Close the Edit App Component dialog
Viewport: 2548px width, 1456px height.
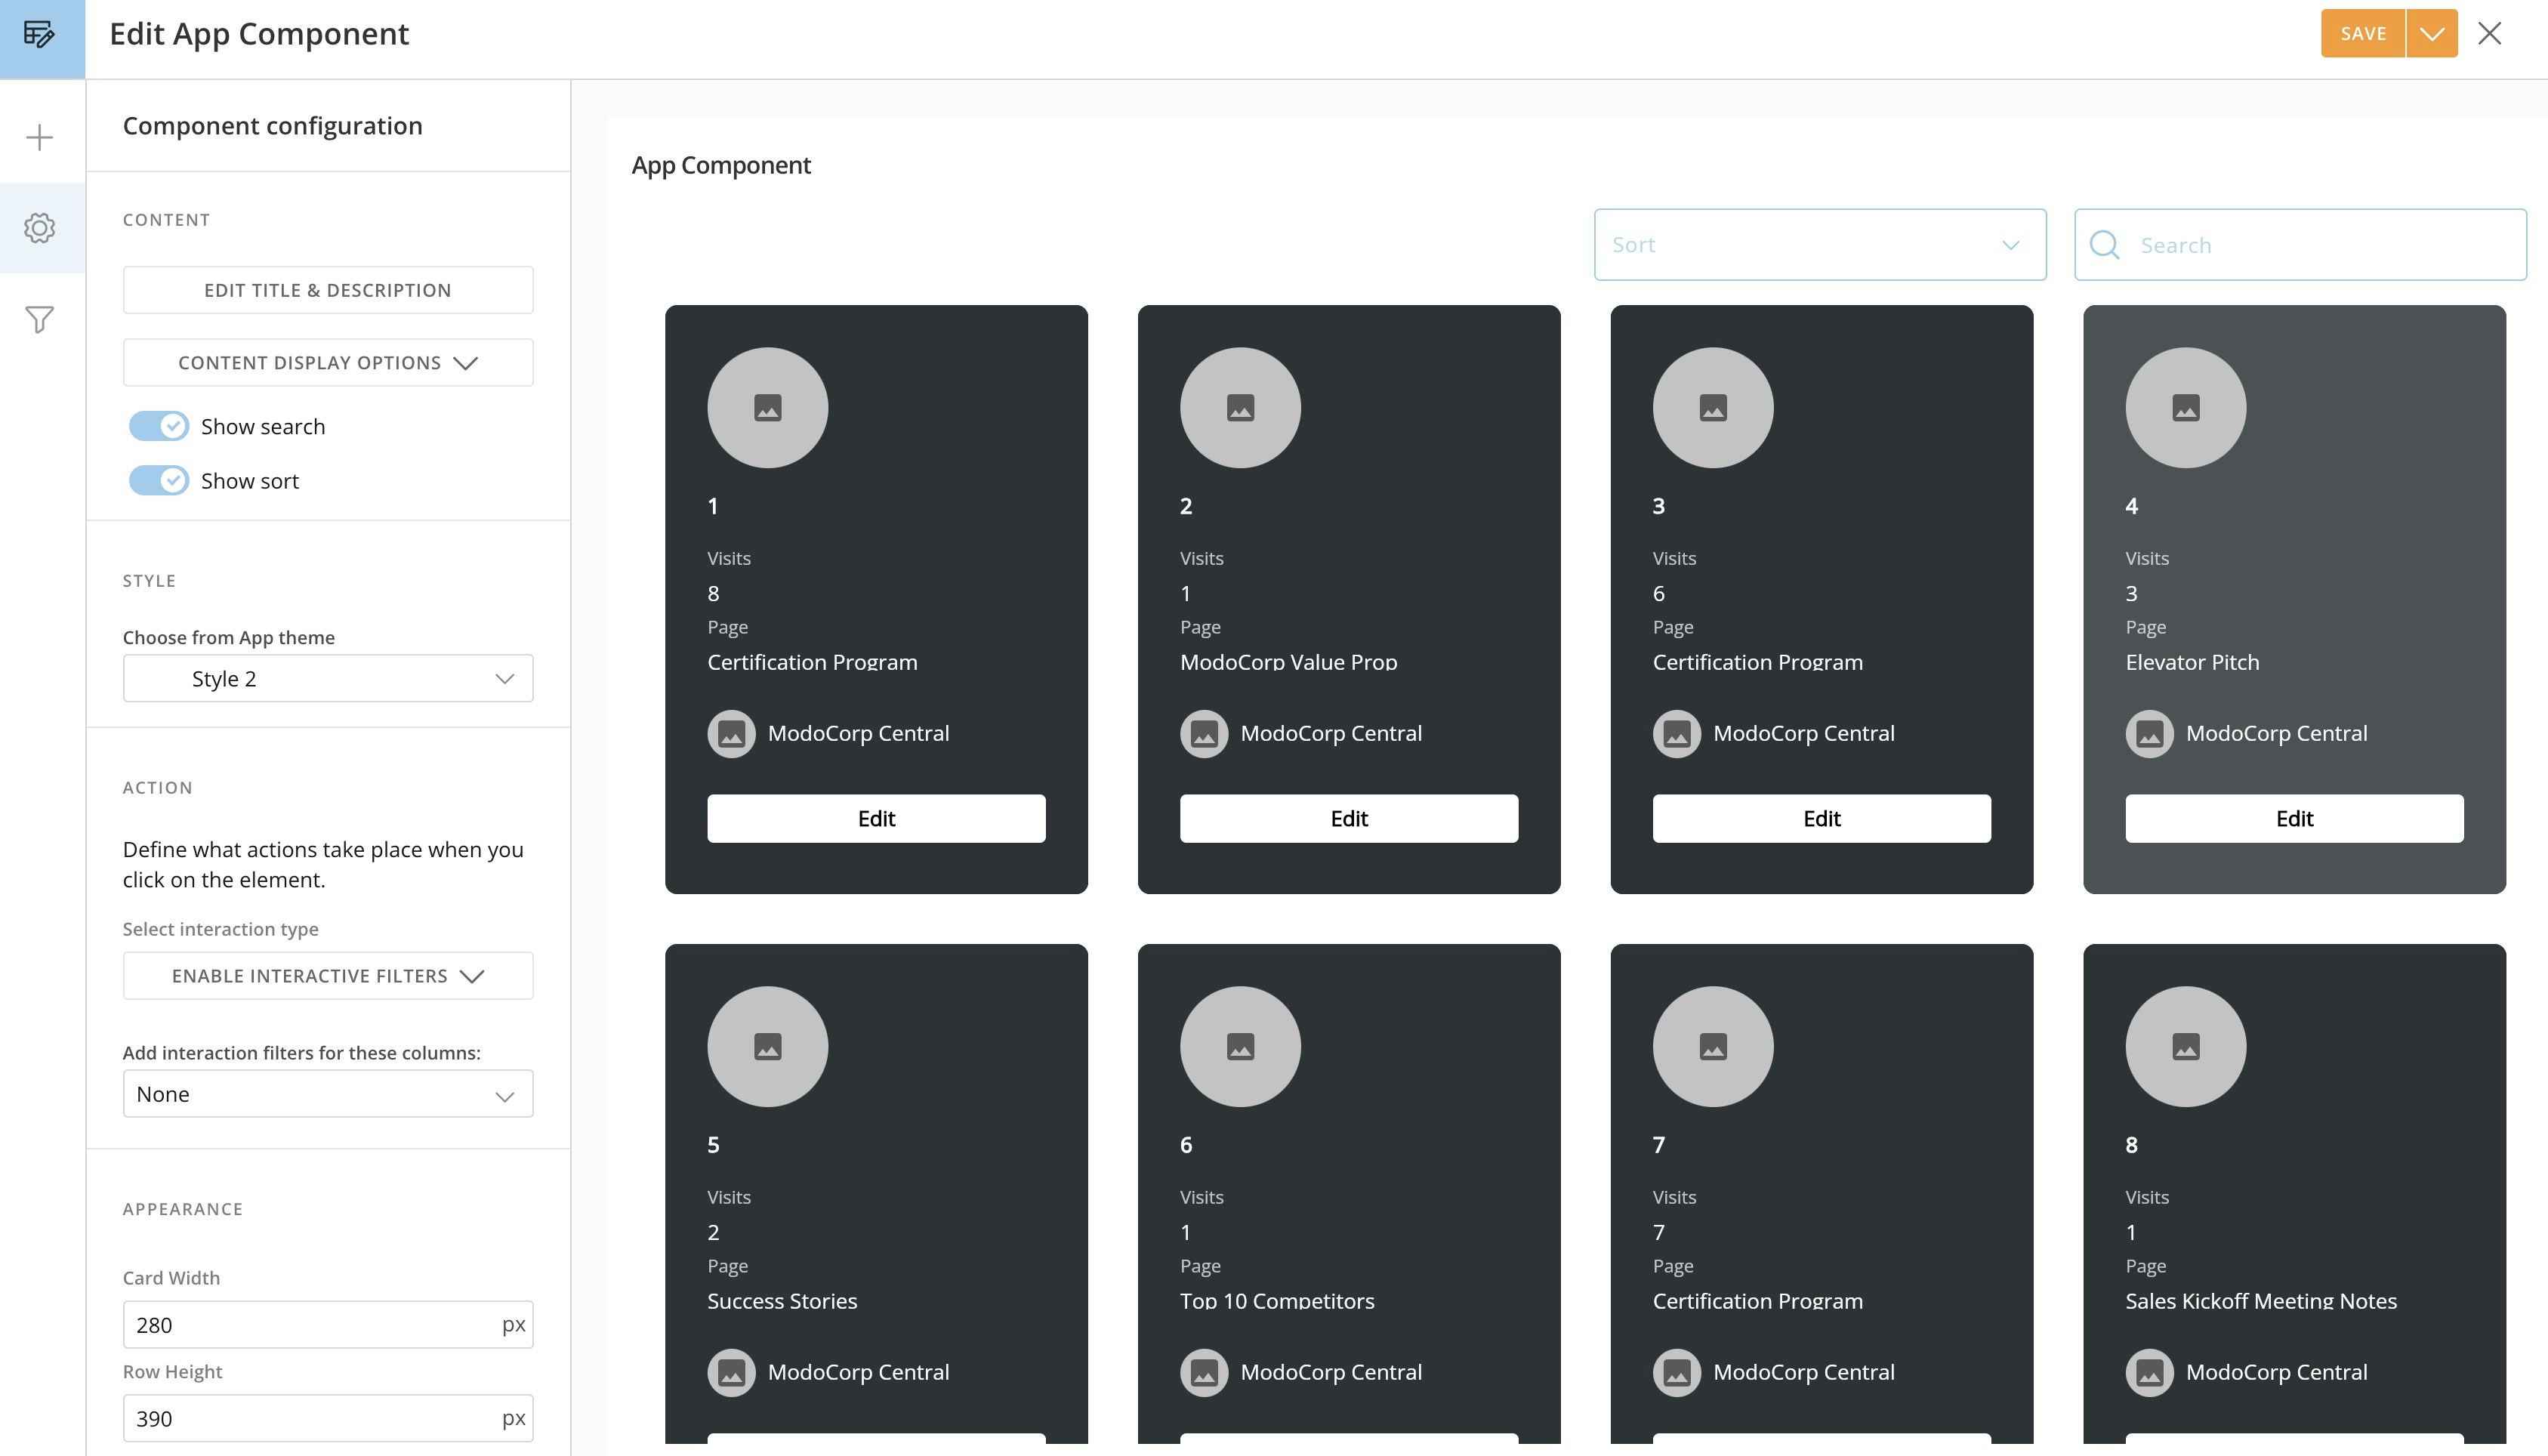2489,34
